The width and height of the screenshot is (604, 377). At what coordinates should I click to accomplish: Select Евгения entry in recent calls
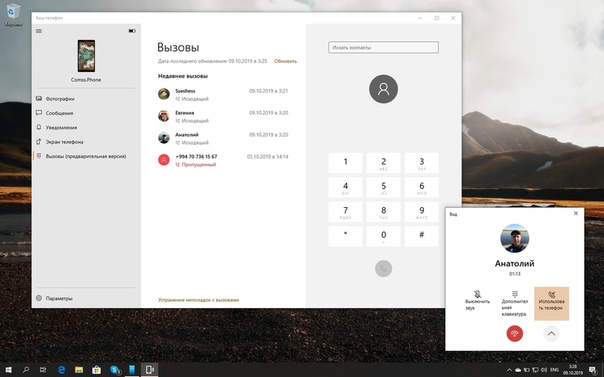click(x=223, y=116)
